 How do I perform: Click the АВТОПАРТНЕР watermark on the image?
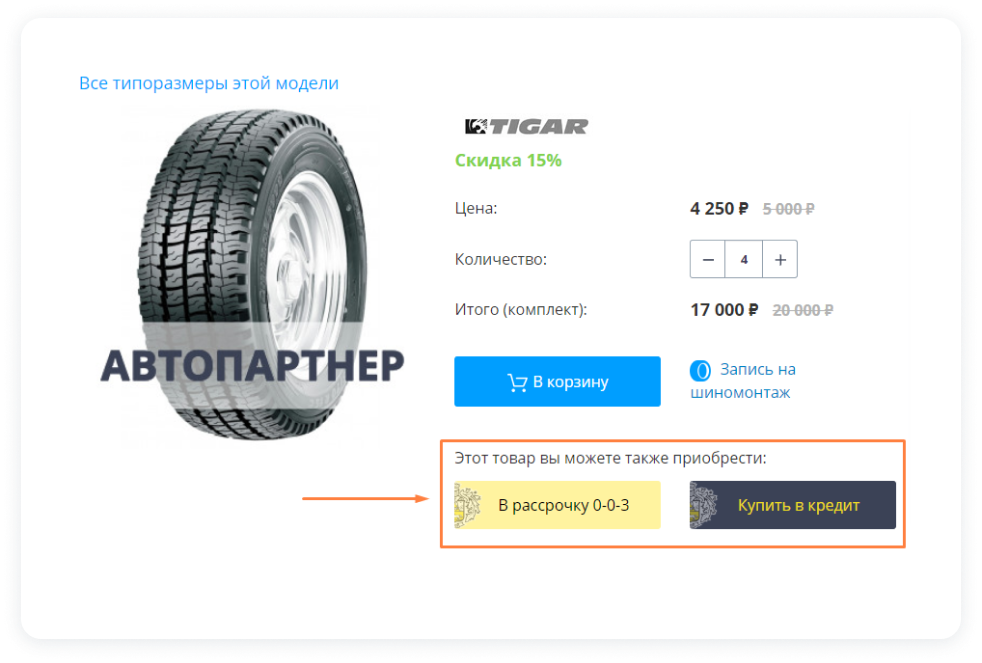tap(252, 366)
